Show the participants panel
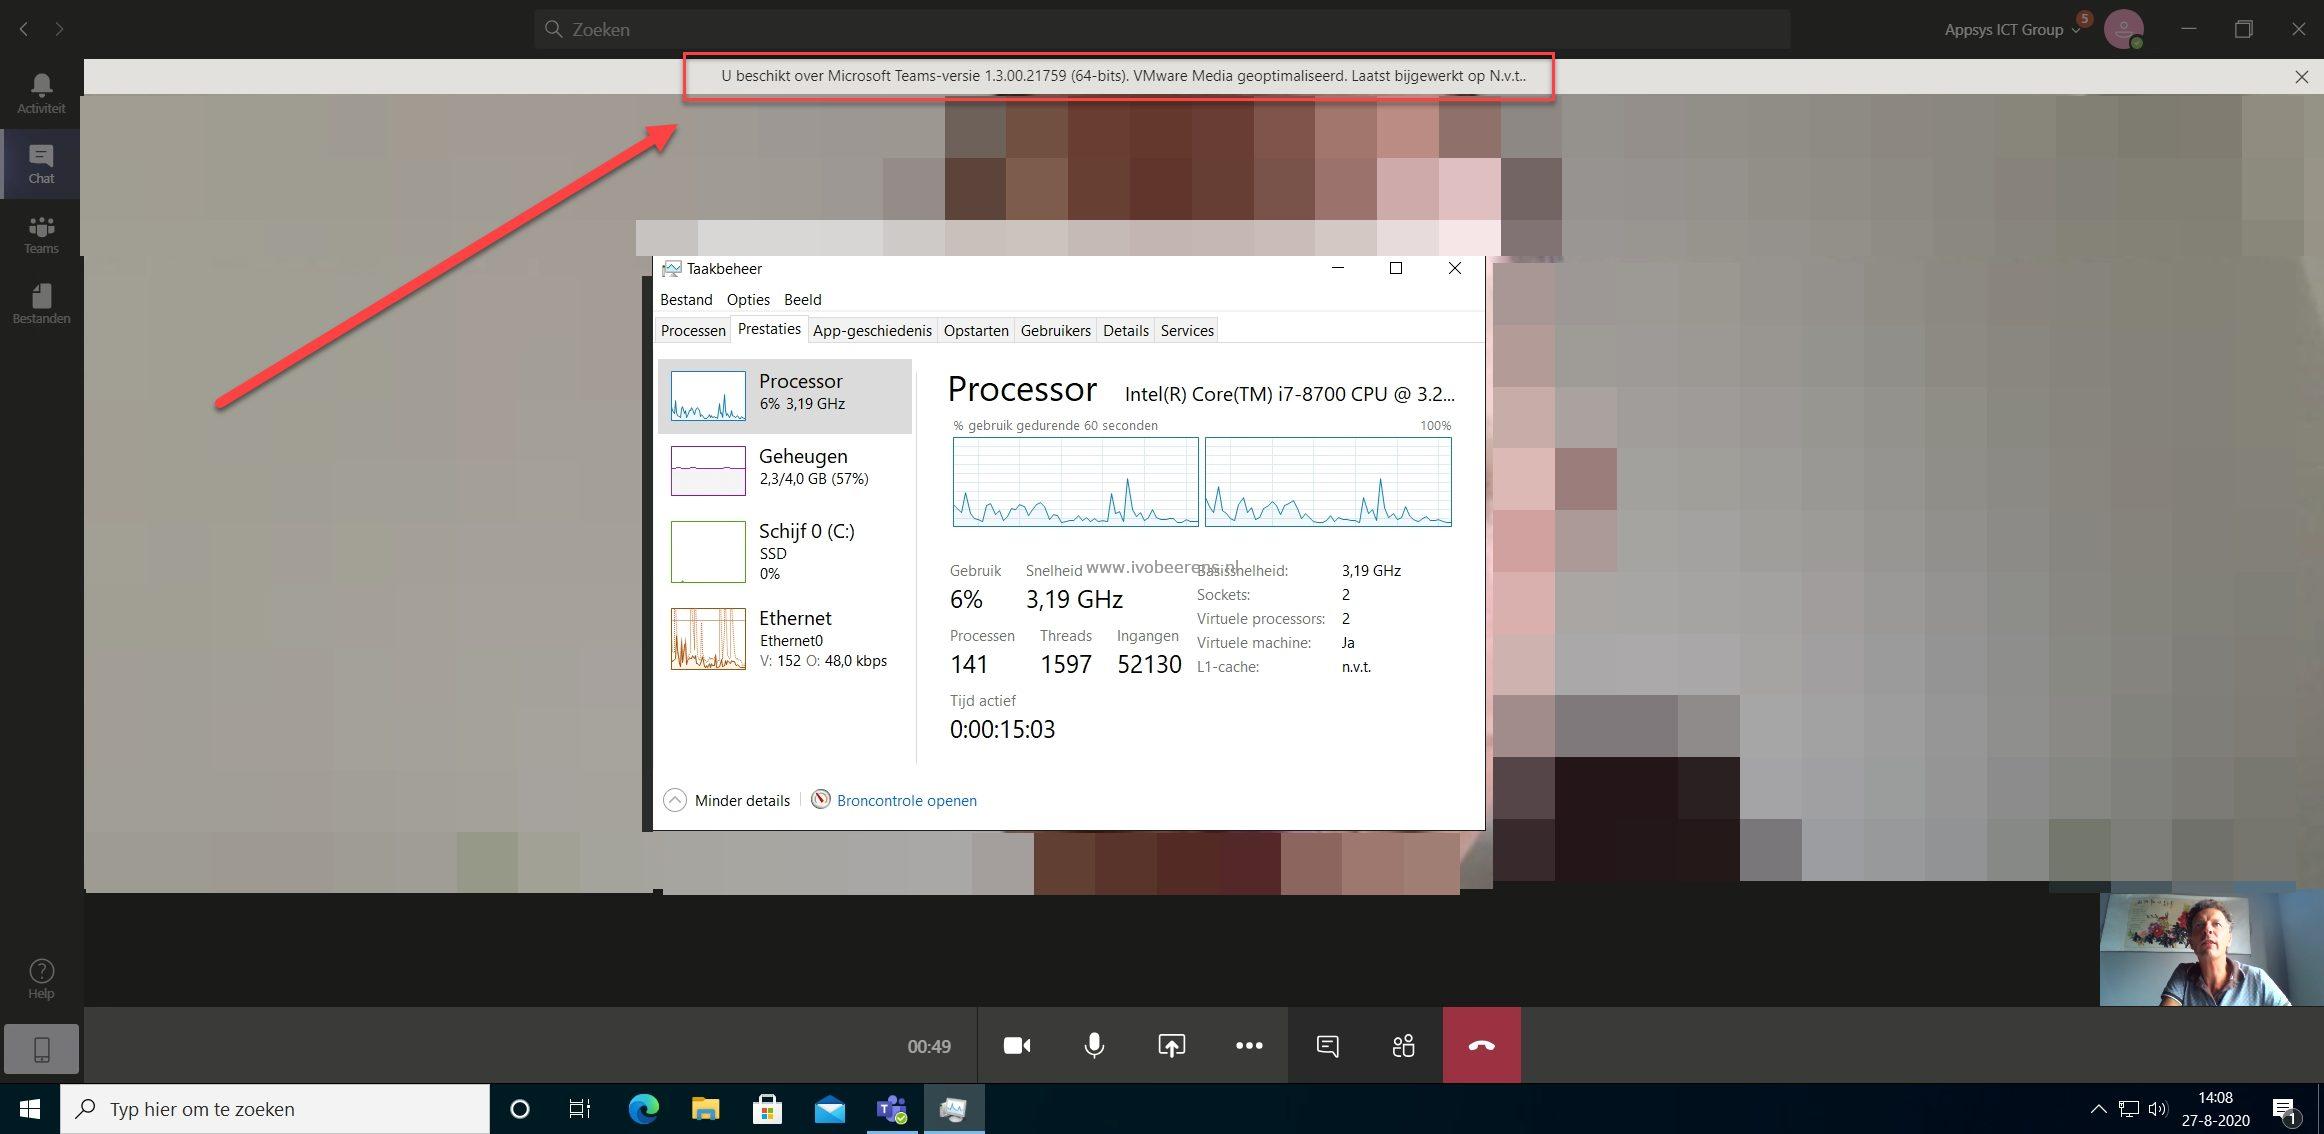 click(1404, 1045)
